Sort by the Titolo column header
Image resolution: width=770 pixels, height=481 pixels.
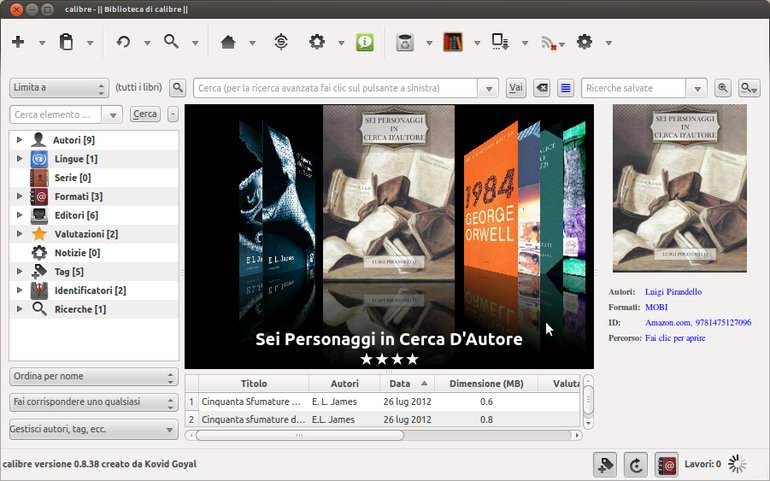click(x=254, y=384)
